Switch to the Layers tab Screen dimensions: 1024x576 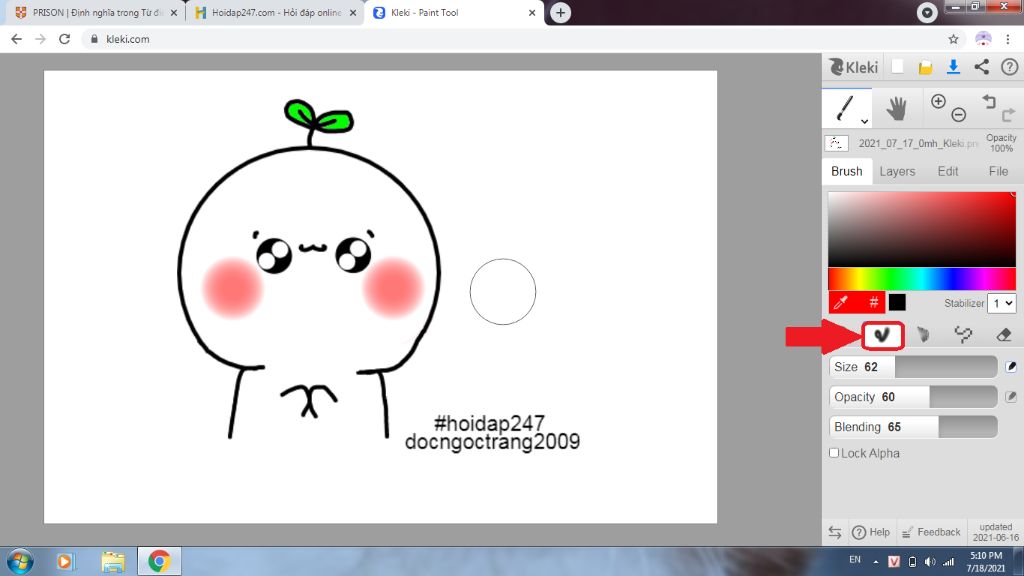[897, 171]
